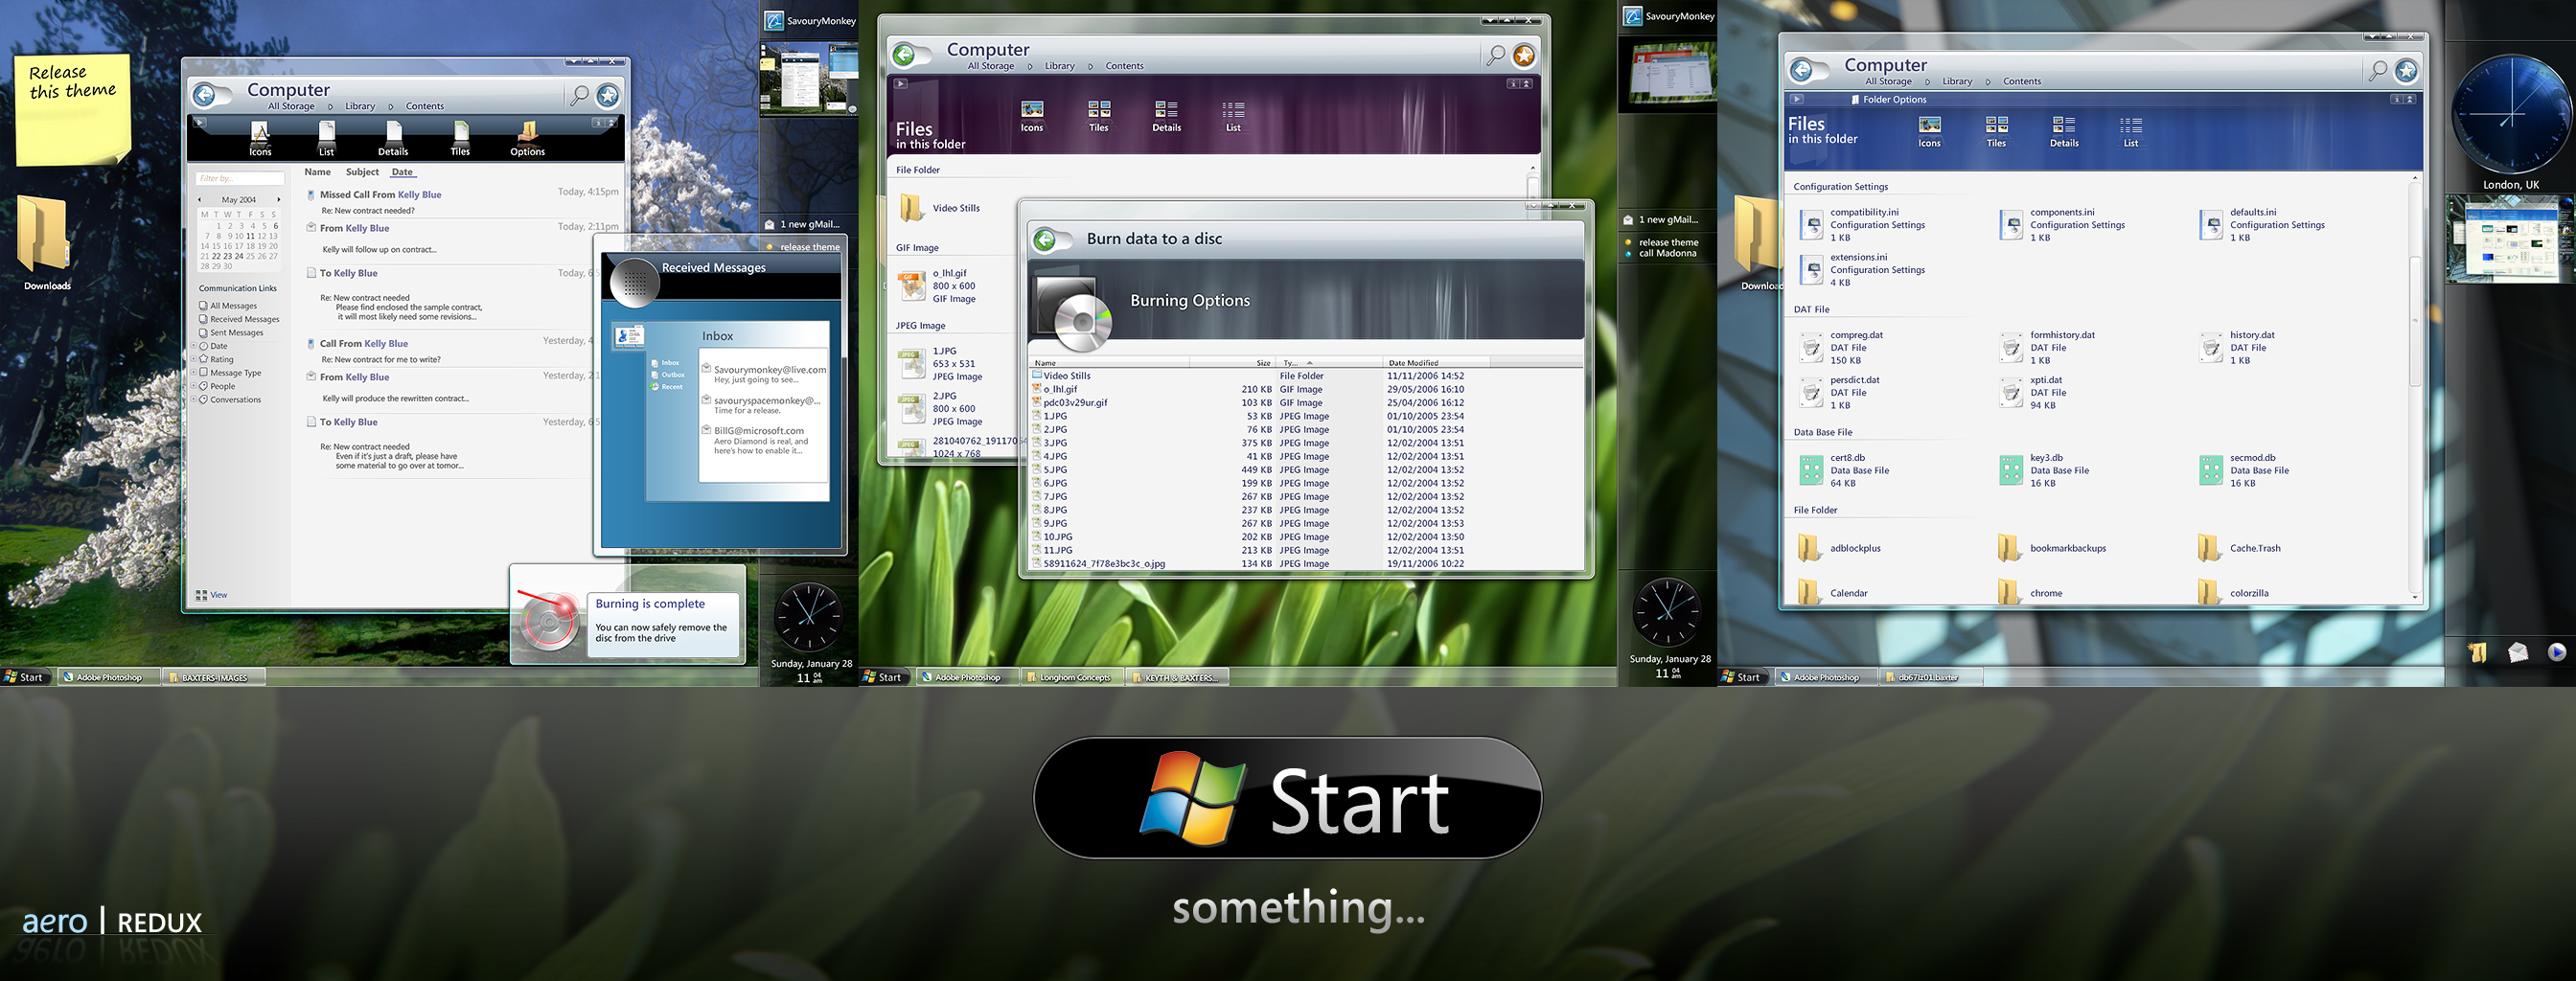The width and height of the screenshot is (2576, 981).
Task: Open the db67iz01.baxter taskbar button
Action: click(1929, 677)
